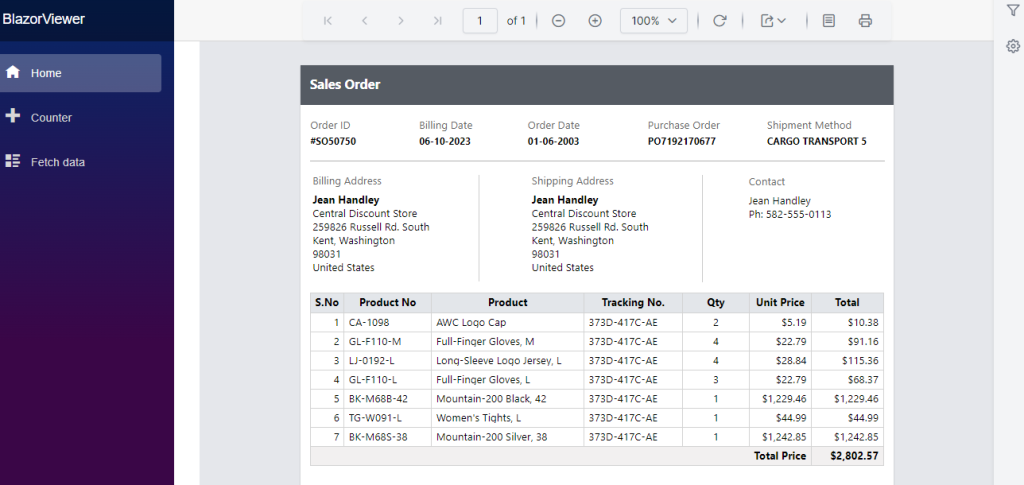The height and width of the screenshot is (485, 1024).
Task: Open viewer settings gear icon
Action: [x=1012, y=46]
